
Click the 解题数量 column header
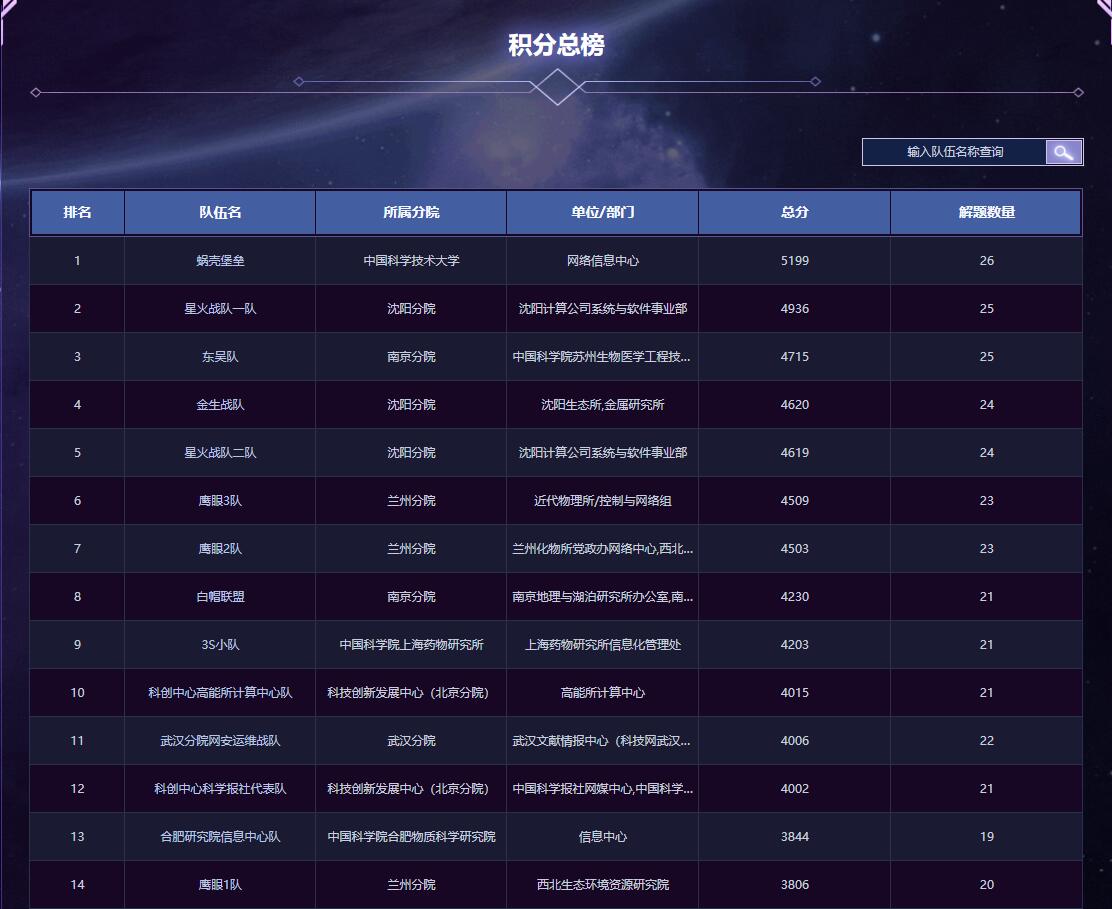[x=986, y=212]
